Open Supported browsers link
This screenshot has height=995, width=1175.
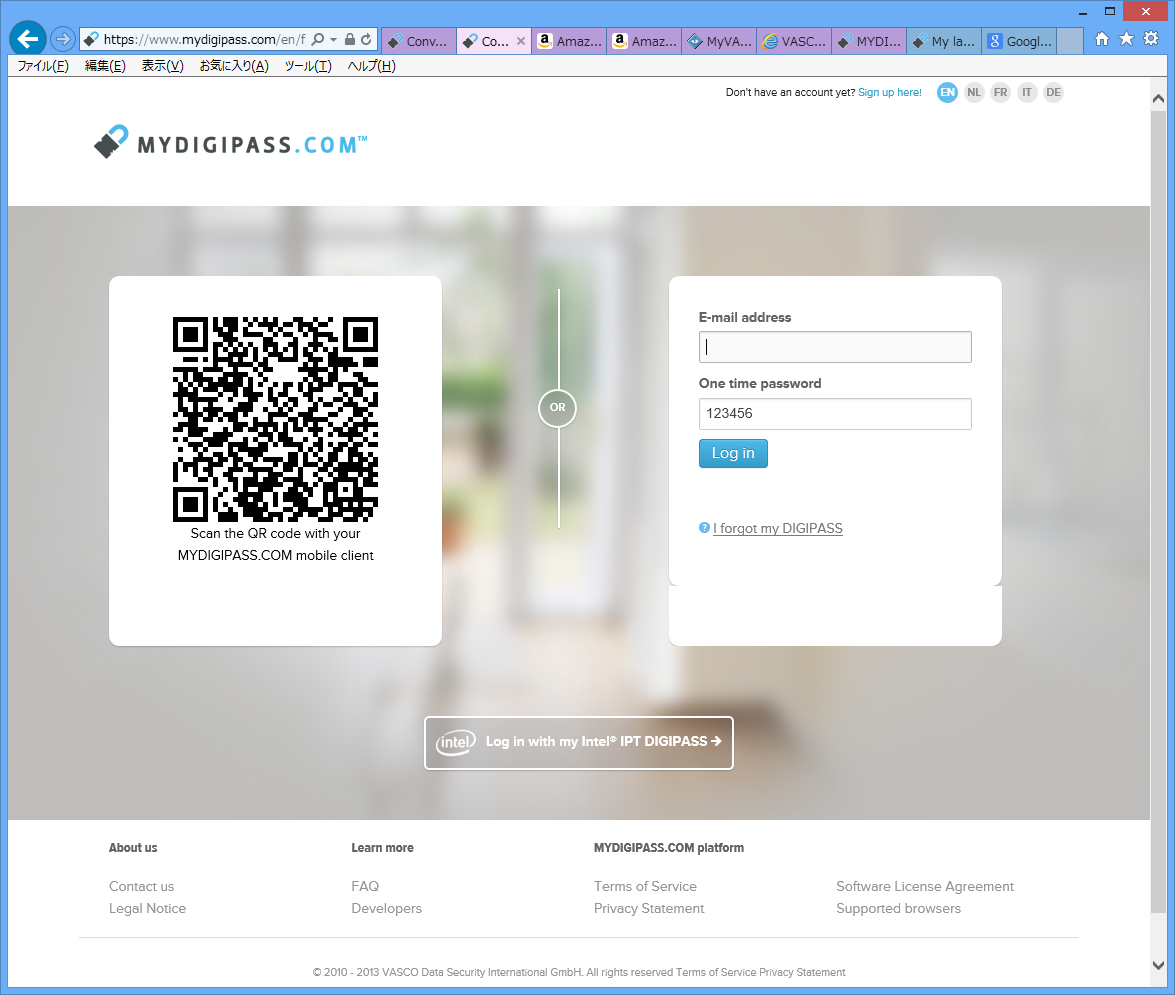click(x=898, y=908)
